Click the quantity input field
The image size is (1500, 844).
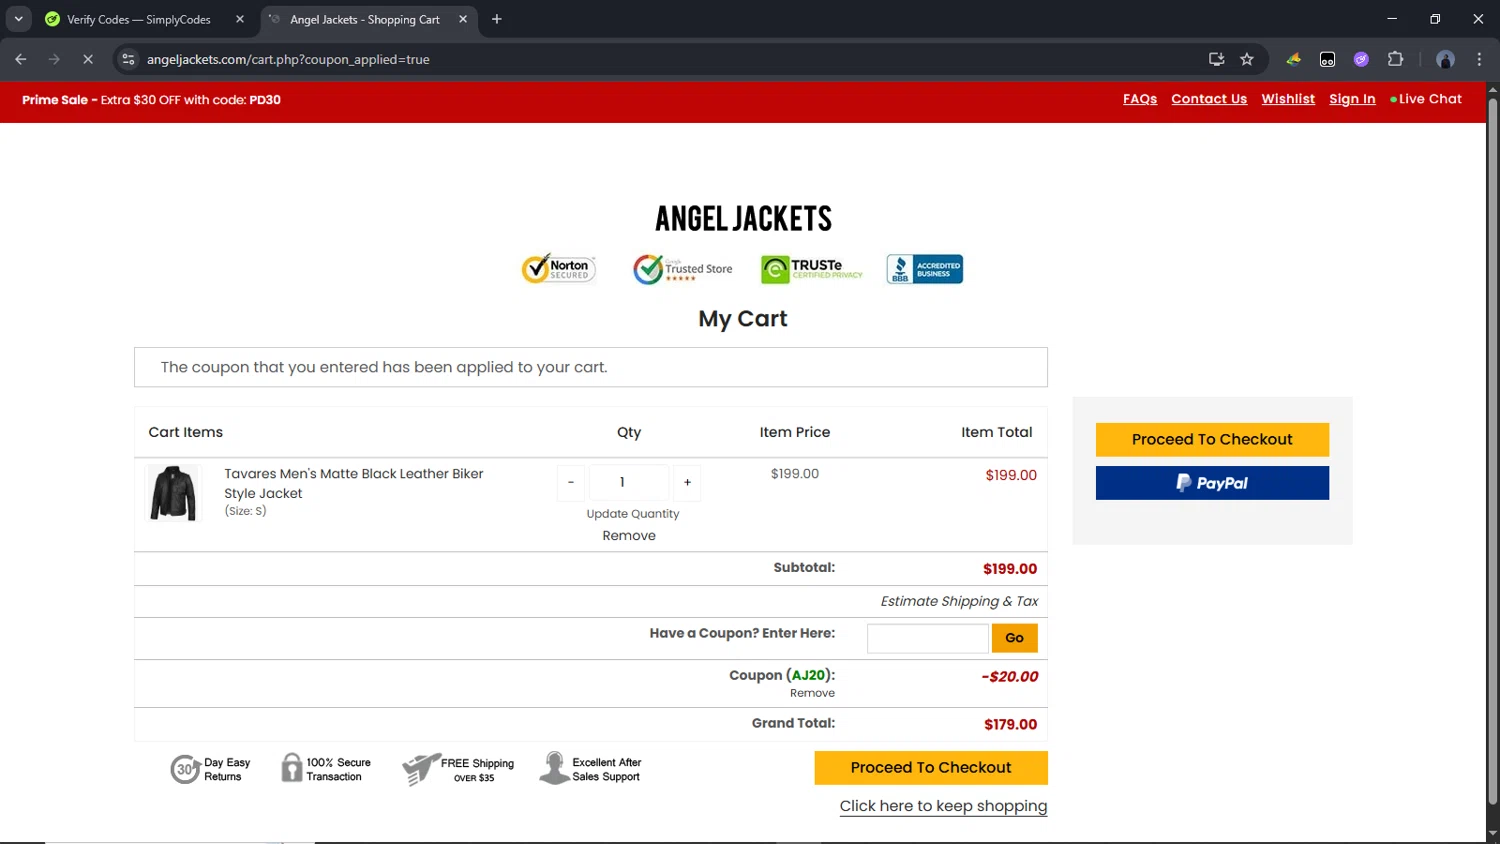pyautogui.click(x=629, y=482)
